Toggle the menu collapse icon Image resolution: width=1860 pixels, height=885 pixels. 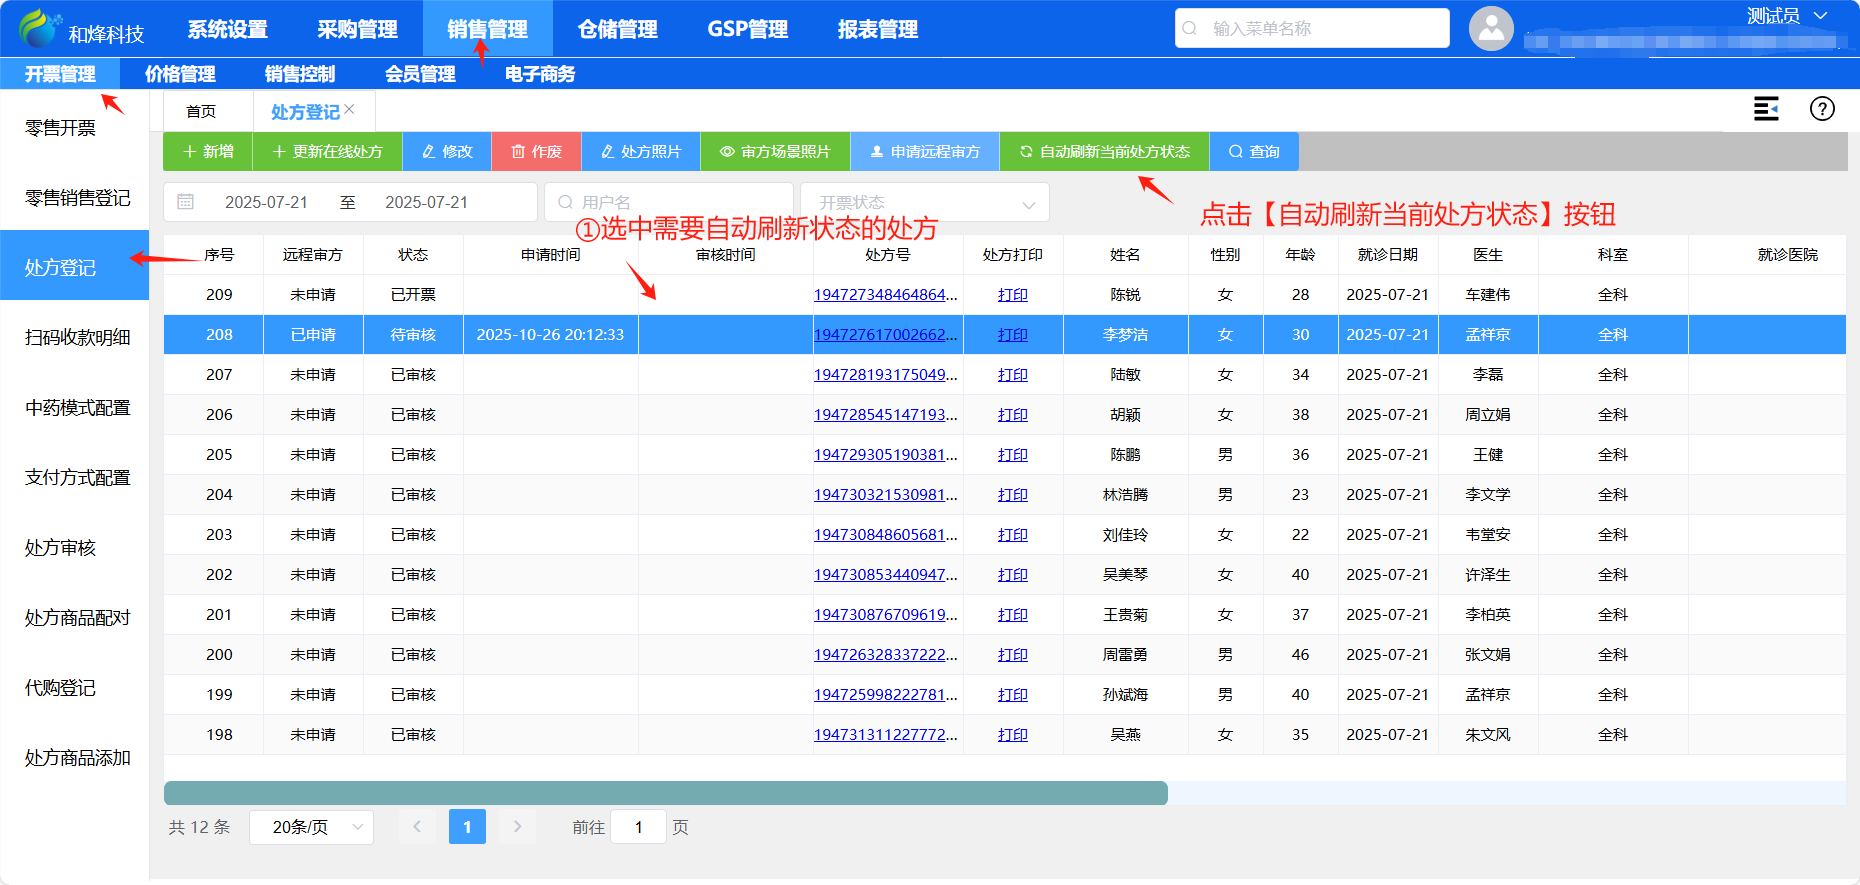1766,109
